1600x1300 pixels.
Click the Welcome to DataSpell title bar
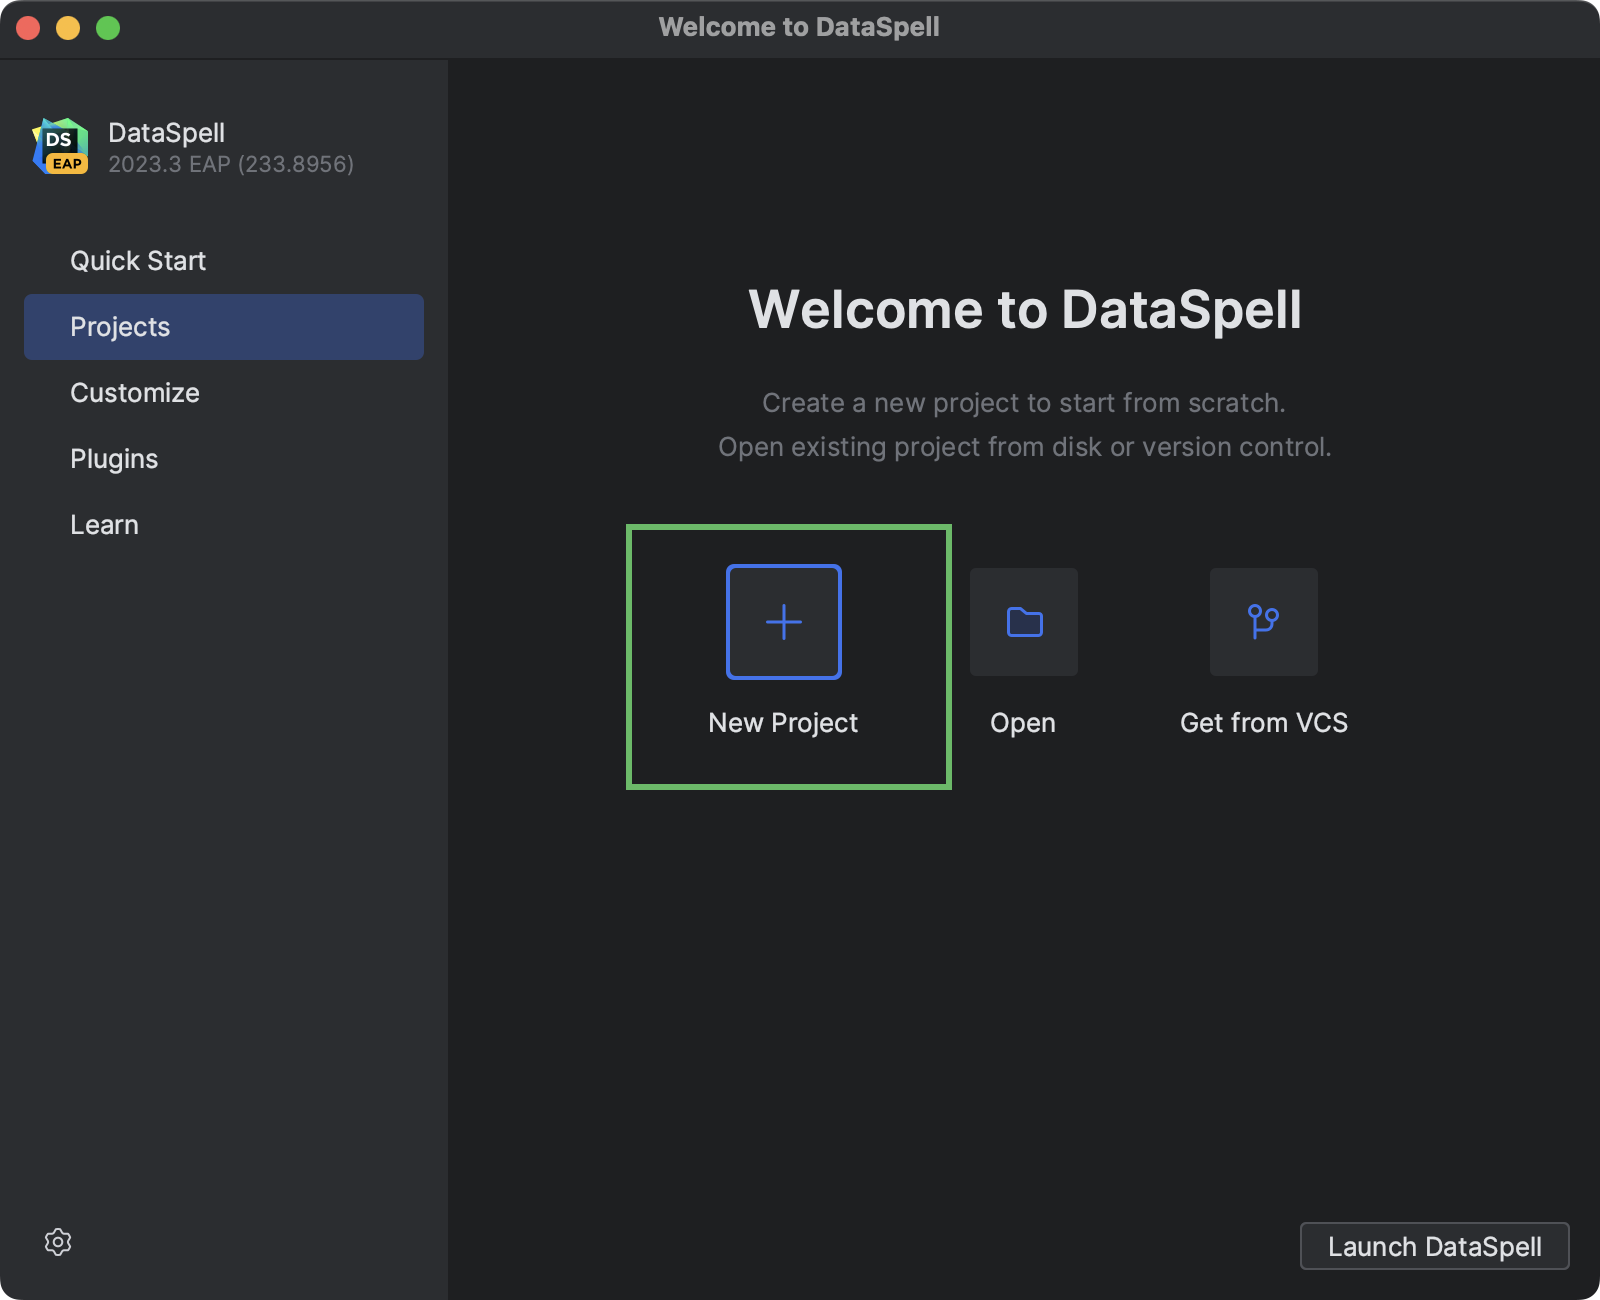[x=799, y=27]
